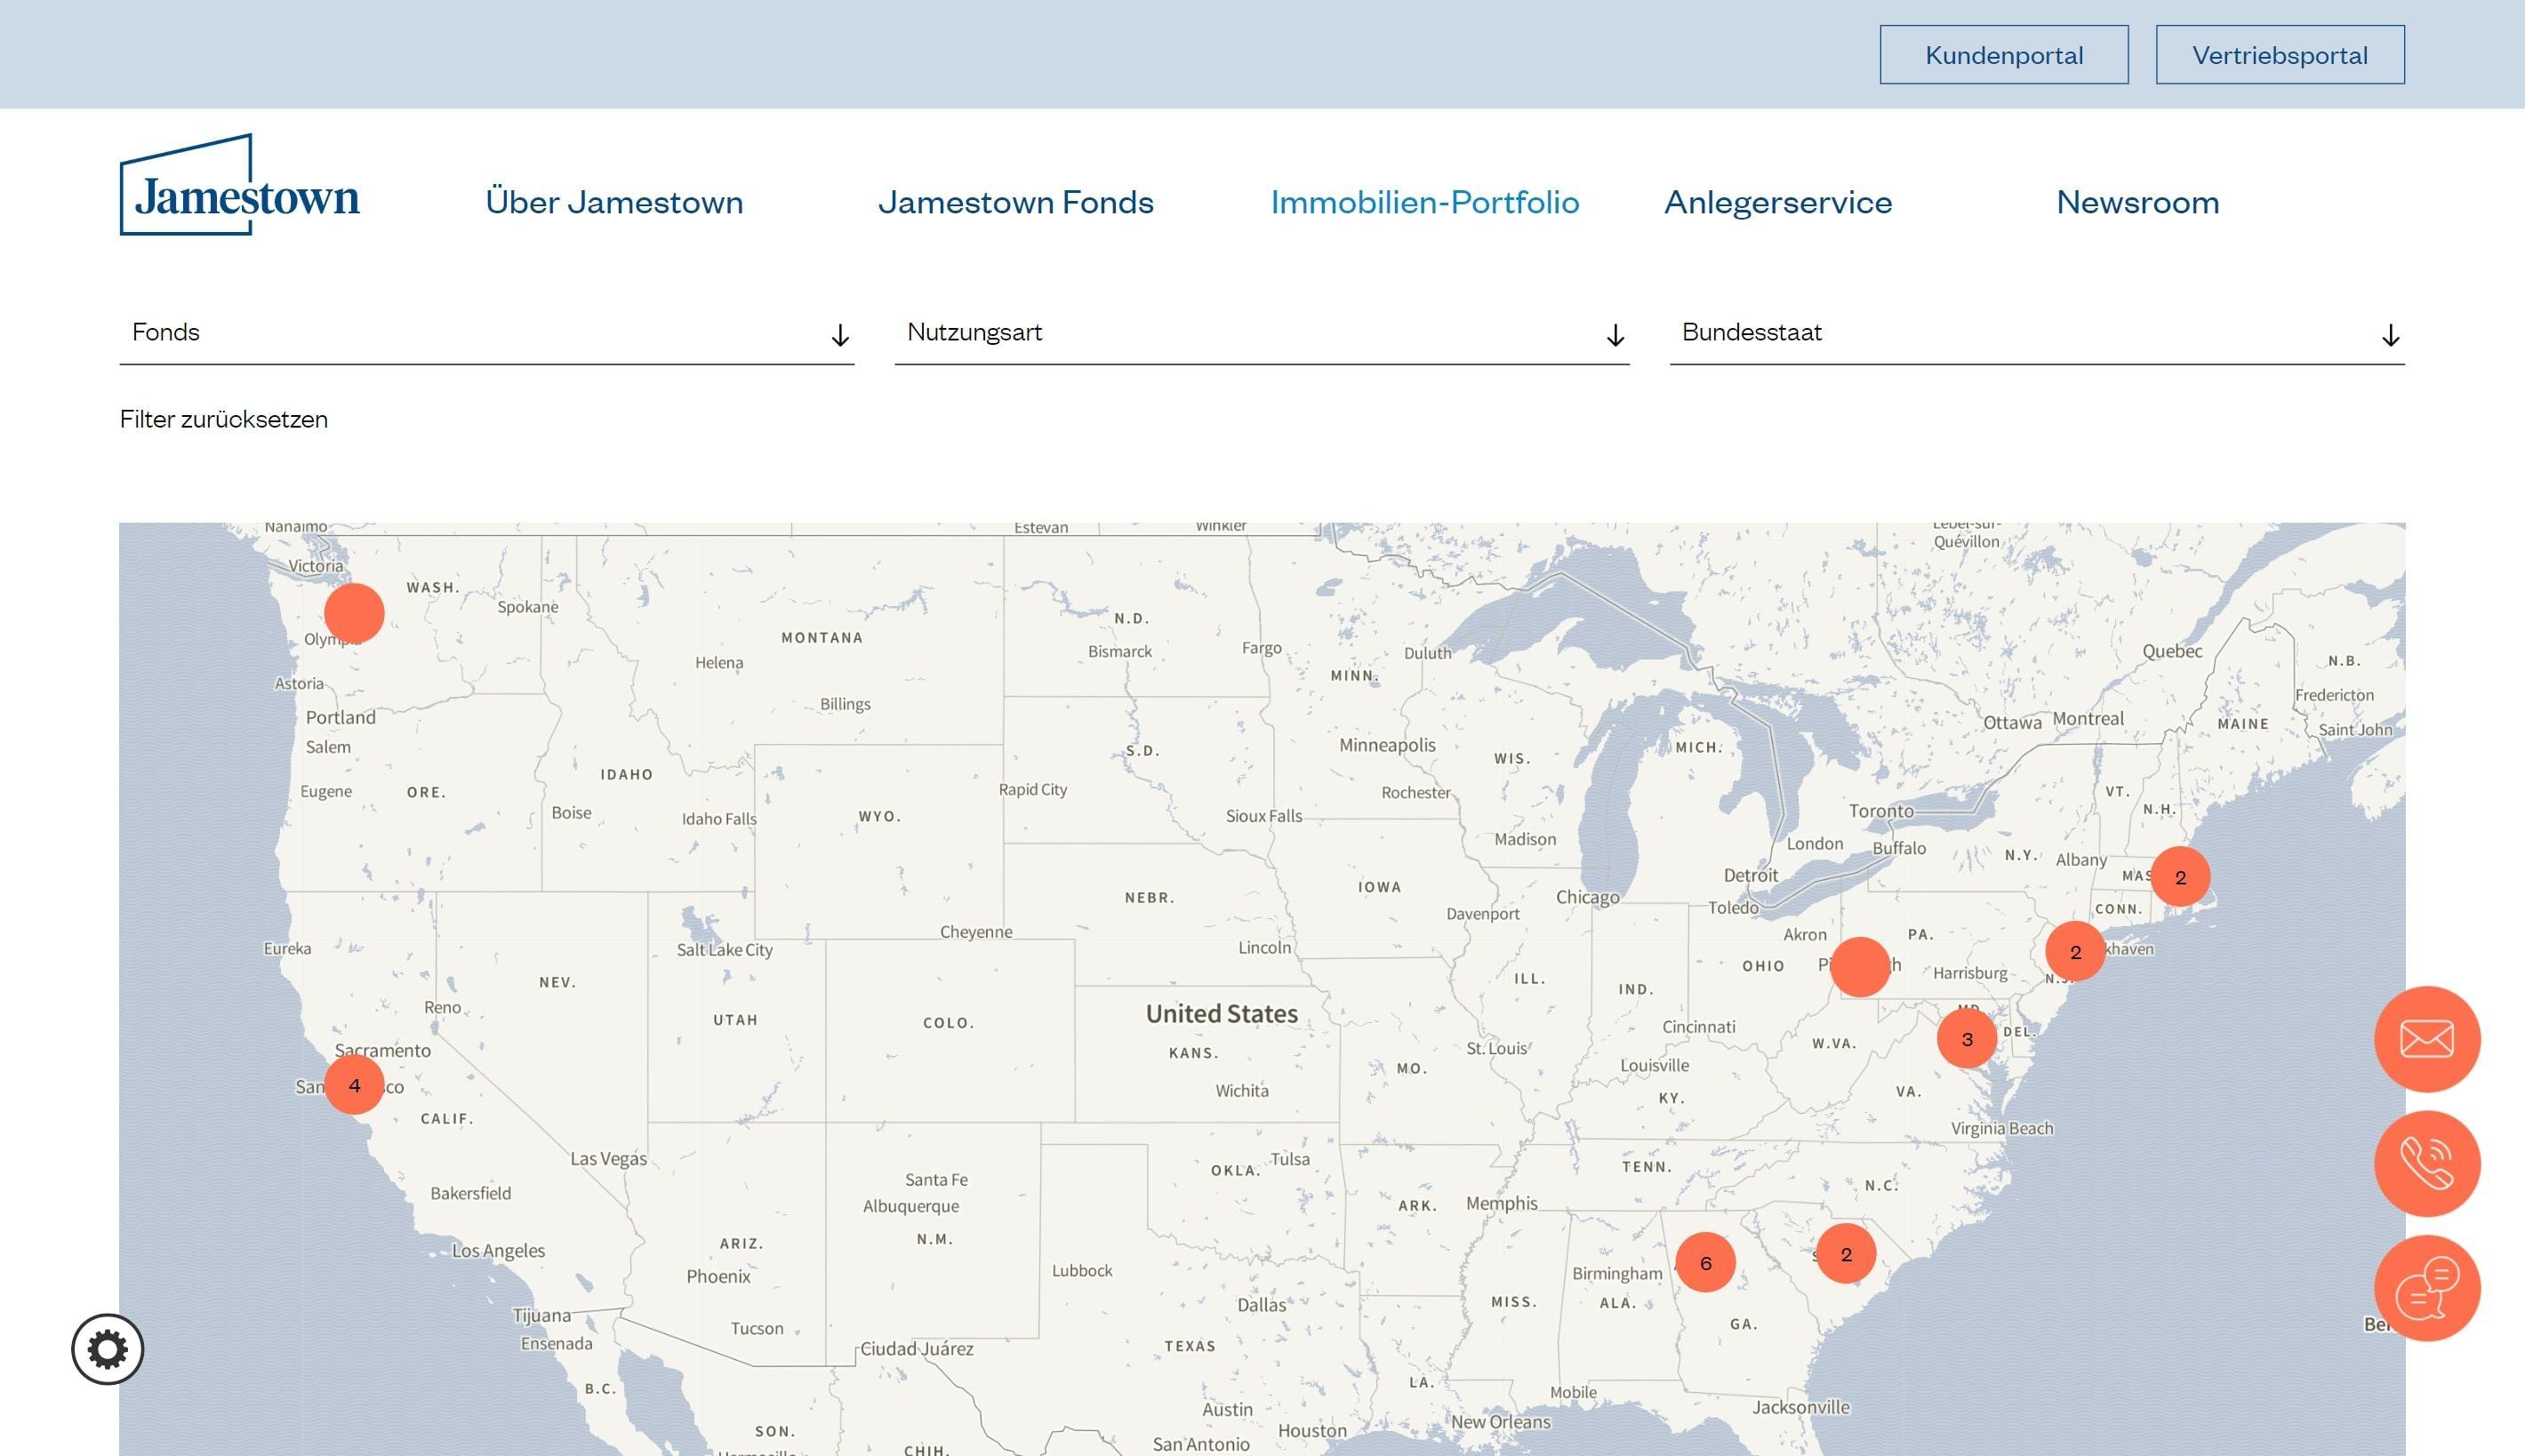Select the San Francisco cluster with 4
This screenshot has width=2525, height=1456.
pyautogui.click(x=354, y=1085)
